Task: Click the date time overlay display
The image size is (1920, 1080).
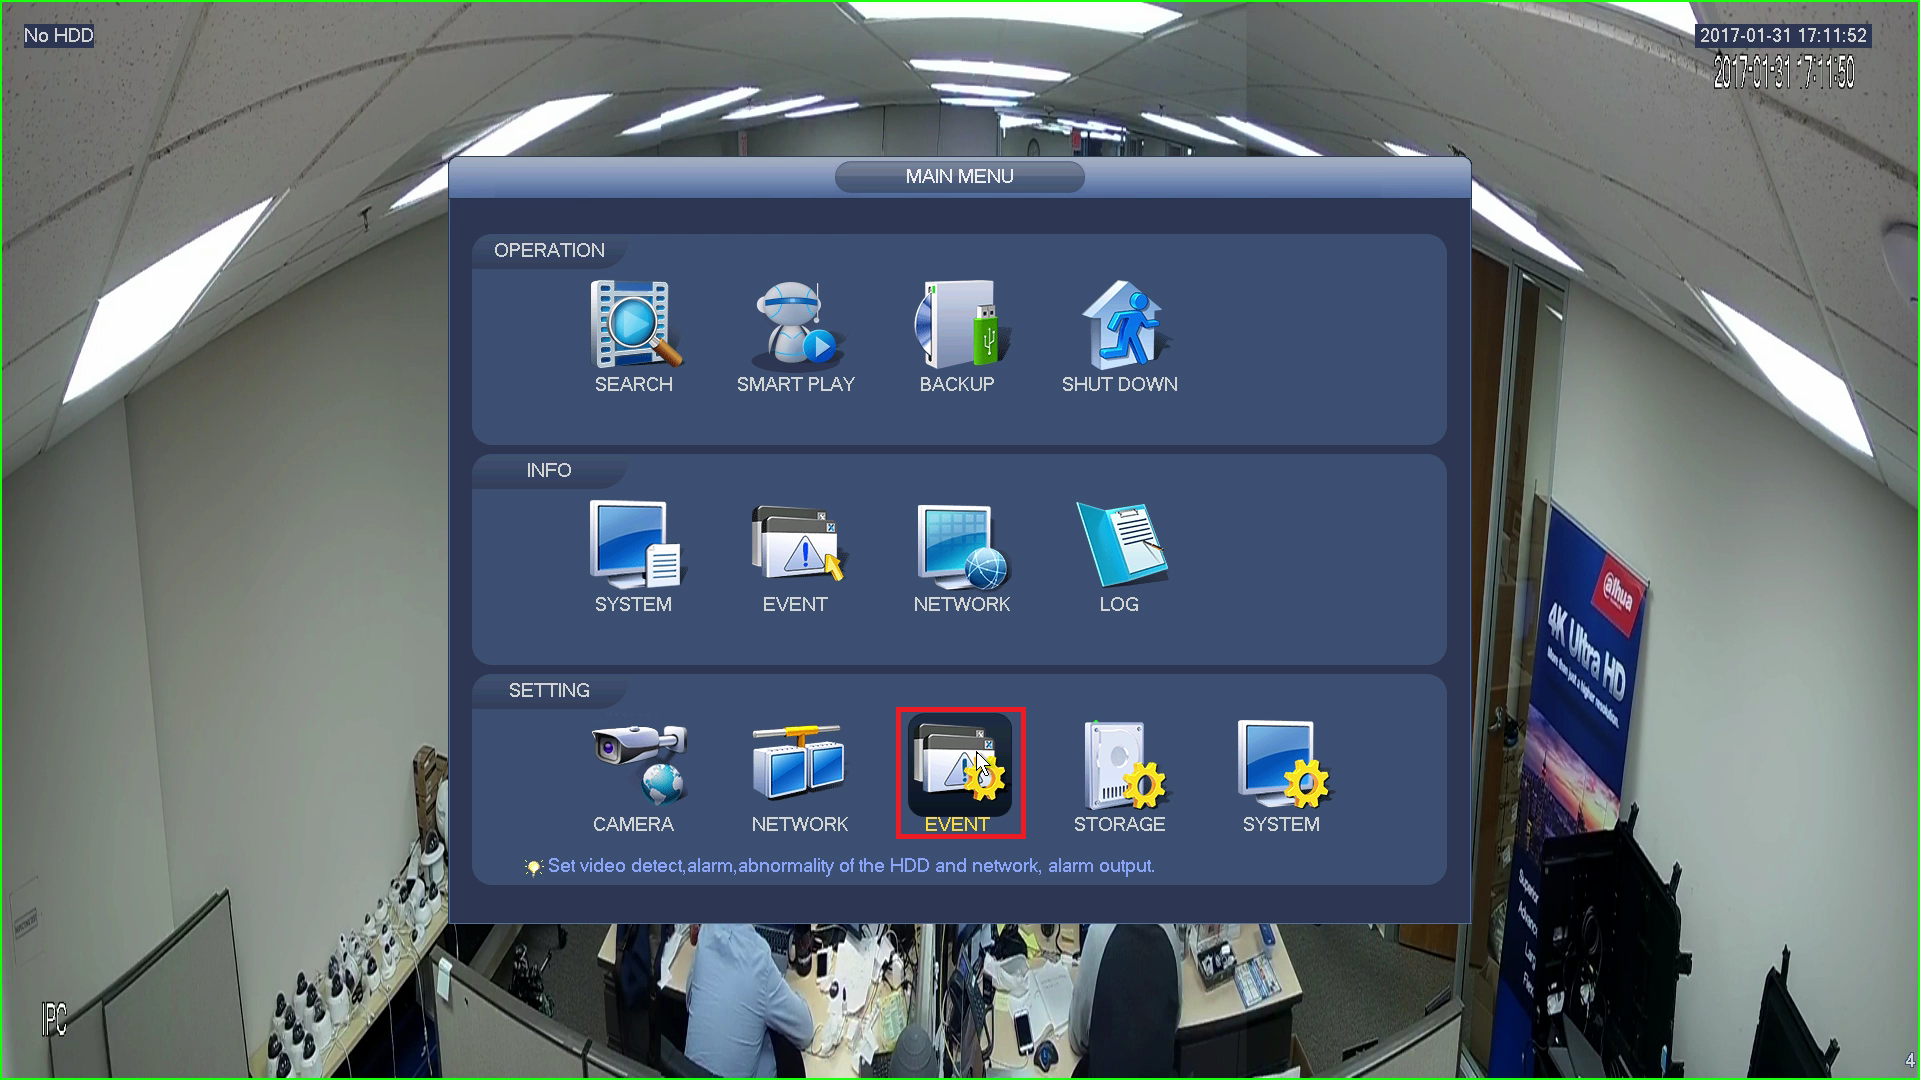Action: click(x=1783, y=36)
